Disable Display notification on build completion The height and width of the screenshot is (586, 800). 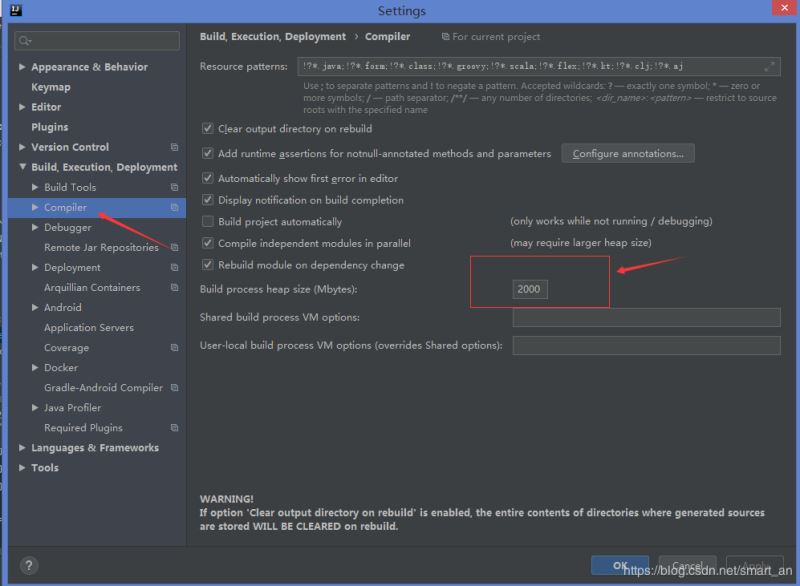(207, 202)
